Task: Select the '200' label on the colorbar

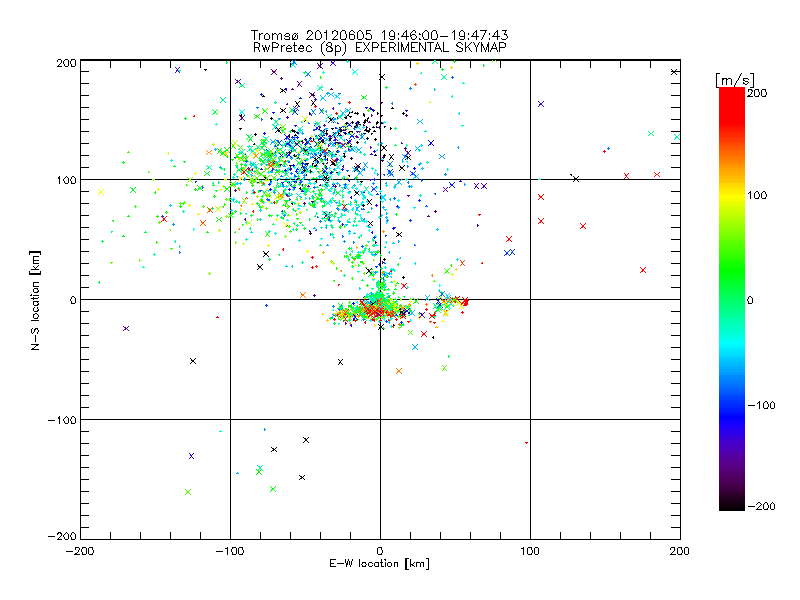Action: click(x=757, y=93)
